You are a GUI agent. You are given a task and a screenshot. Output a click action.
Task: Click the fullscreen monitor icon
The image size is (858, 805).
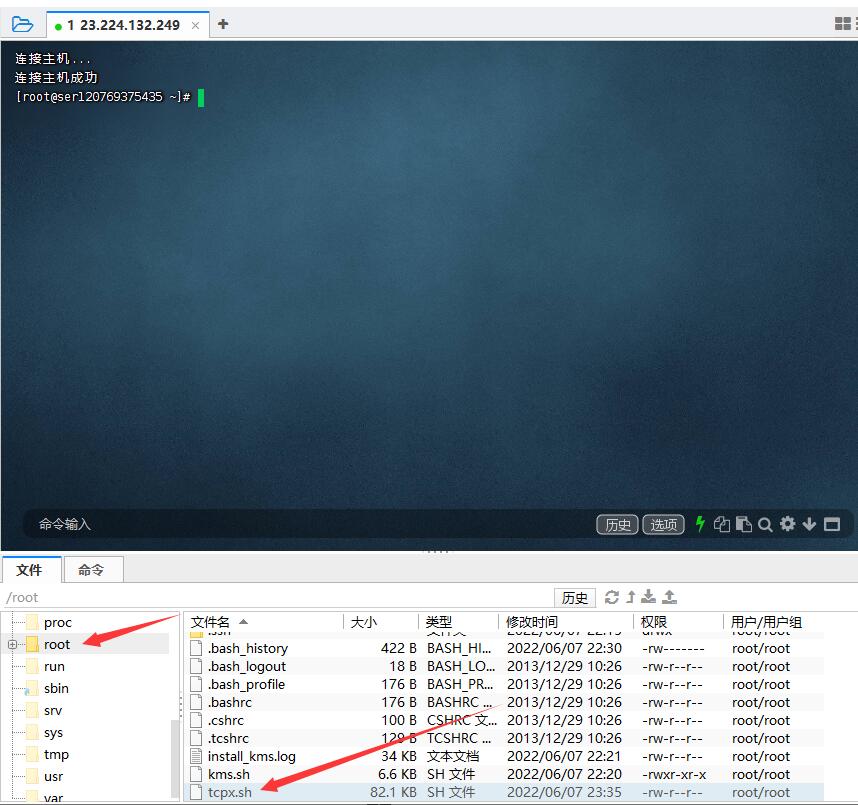833,524
